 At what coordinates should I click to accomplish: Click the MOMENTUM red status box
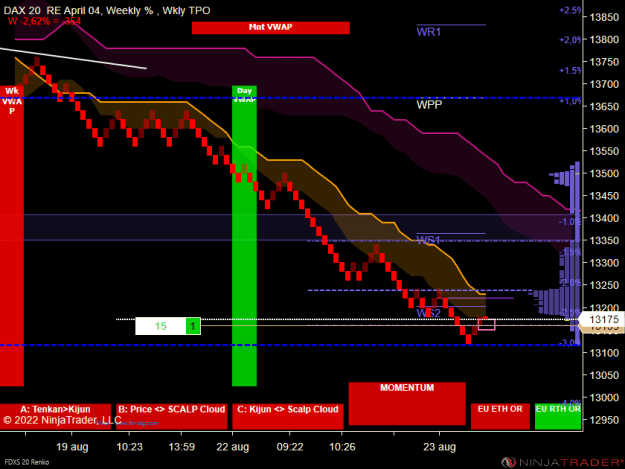point(407,403)
